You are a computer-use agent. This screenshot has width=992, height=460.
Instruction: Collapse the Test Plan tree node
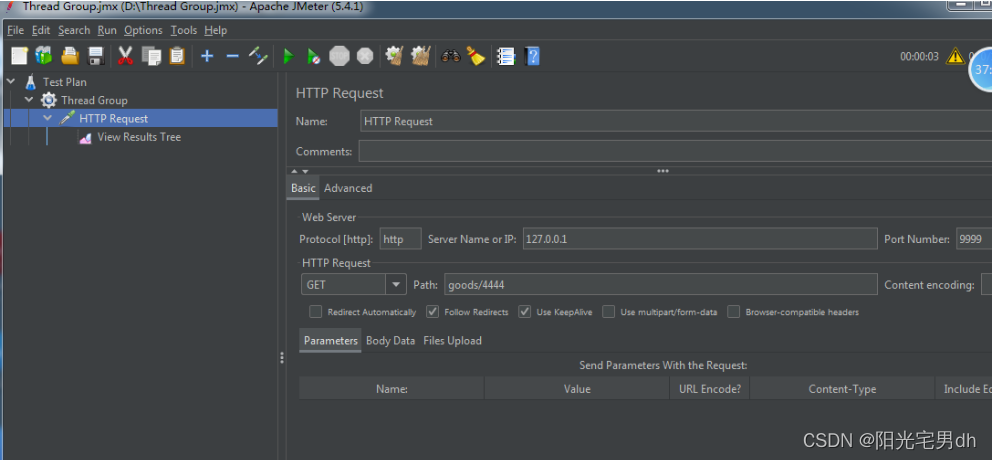pyautogui.click(x=11, y=82)
